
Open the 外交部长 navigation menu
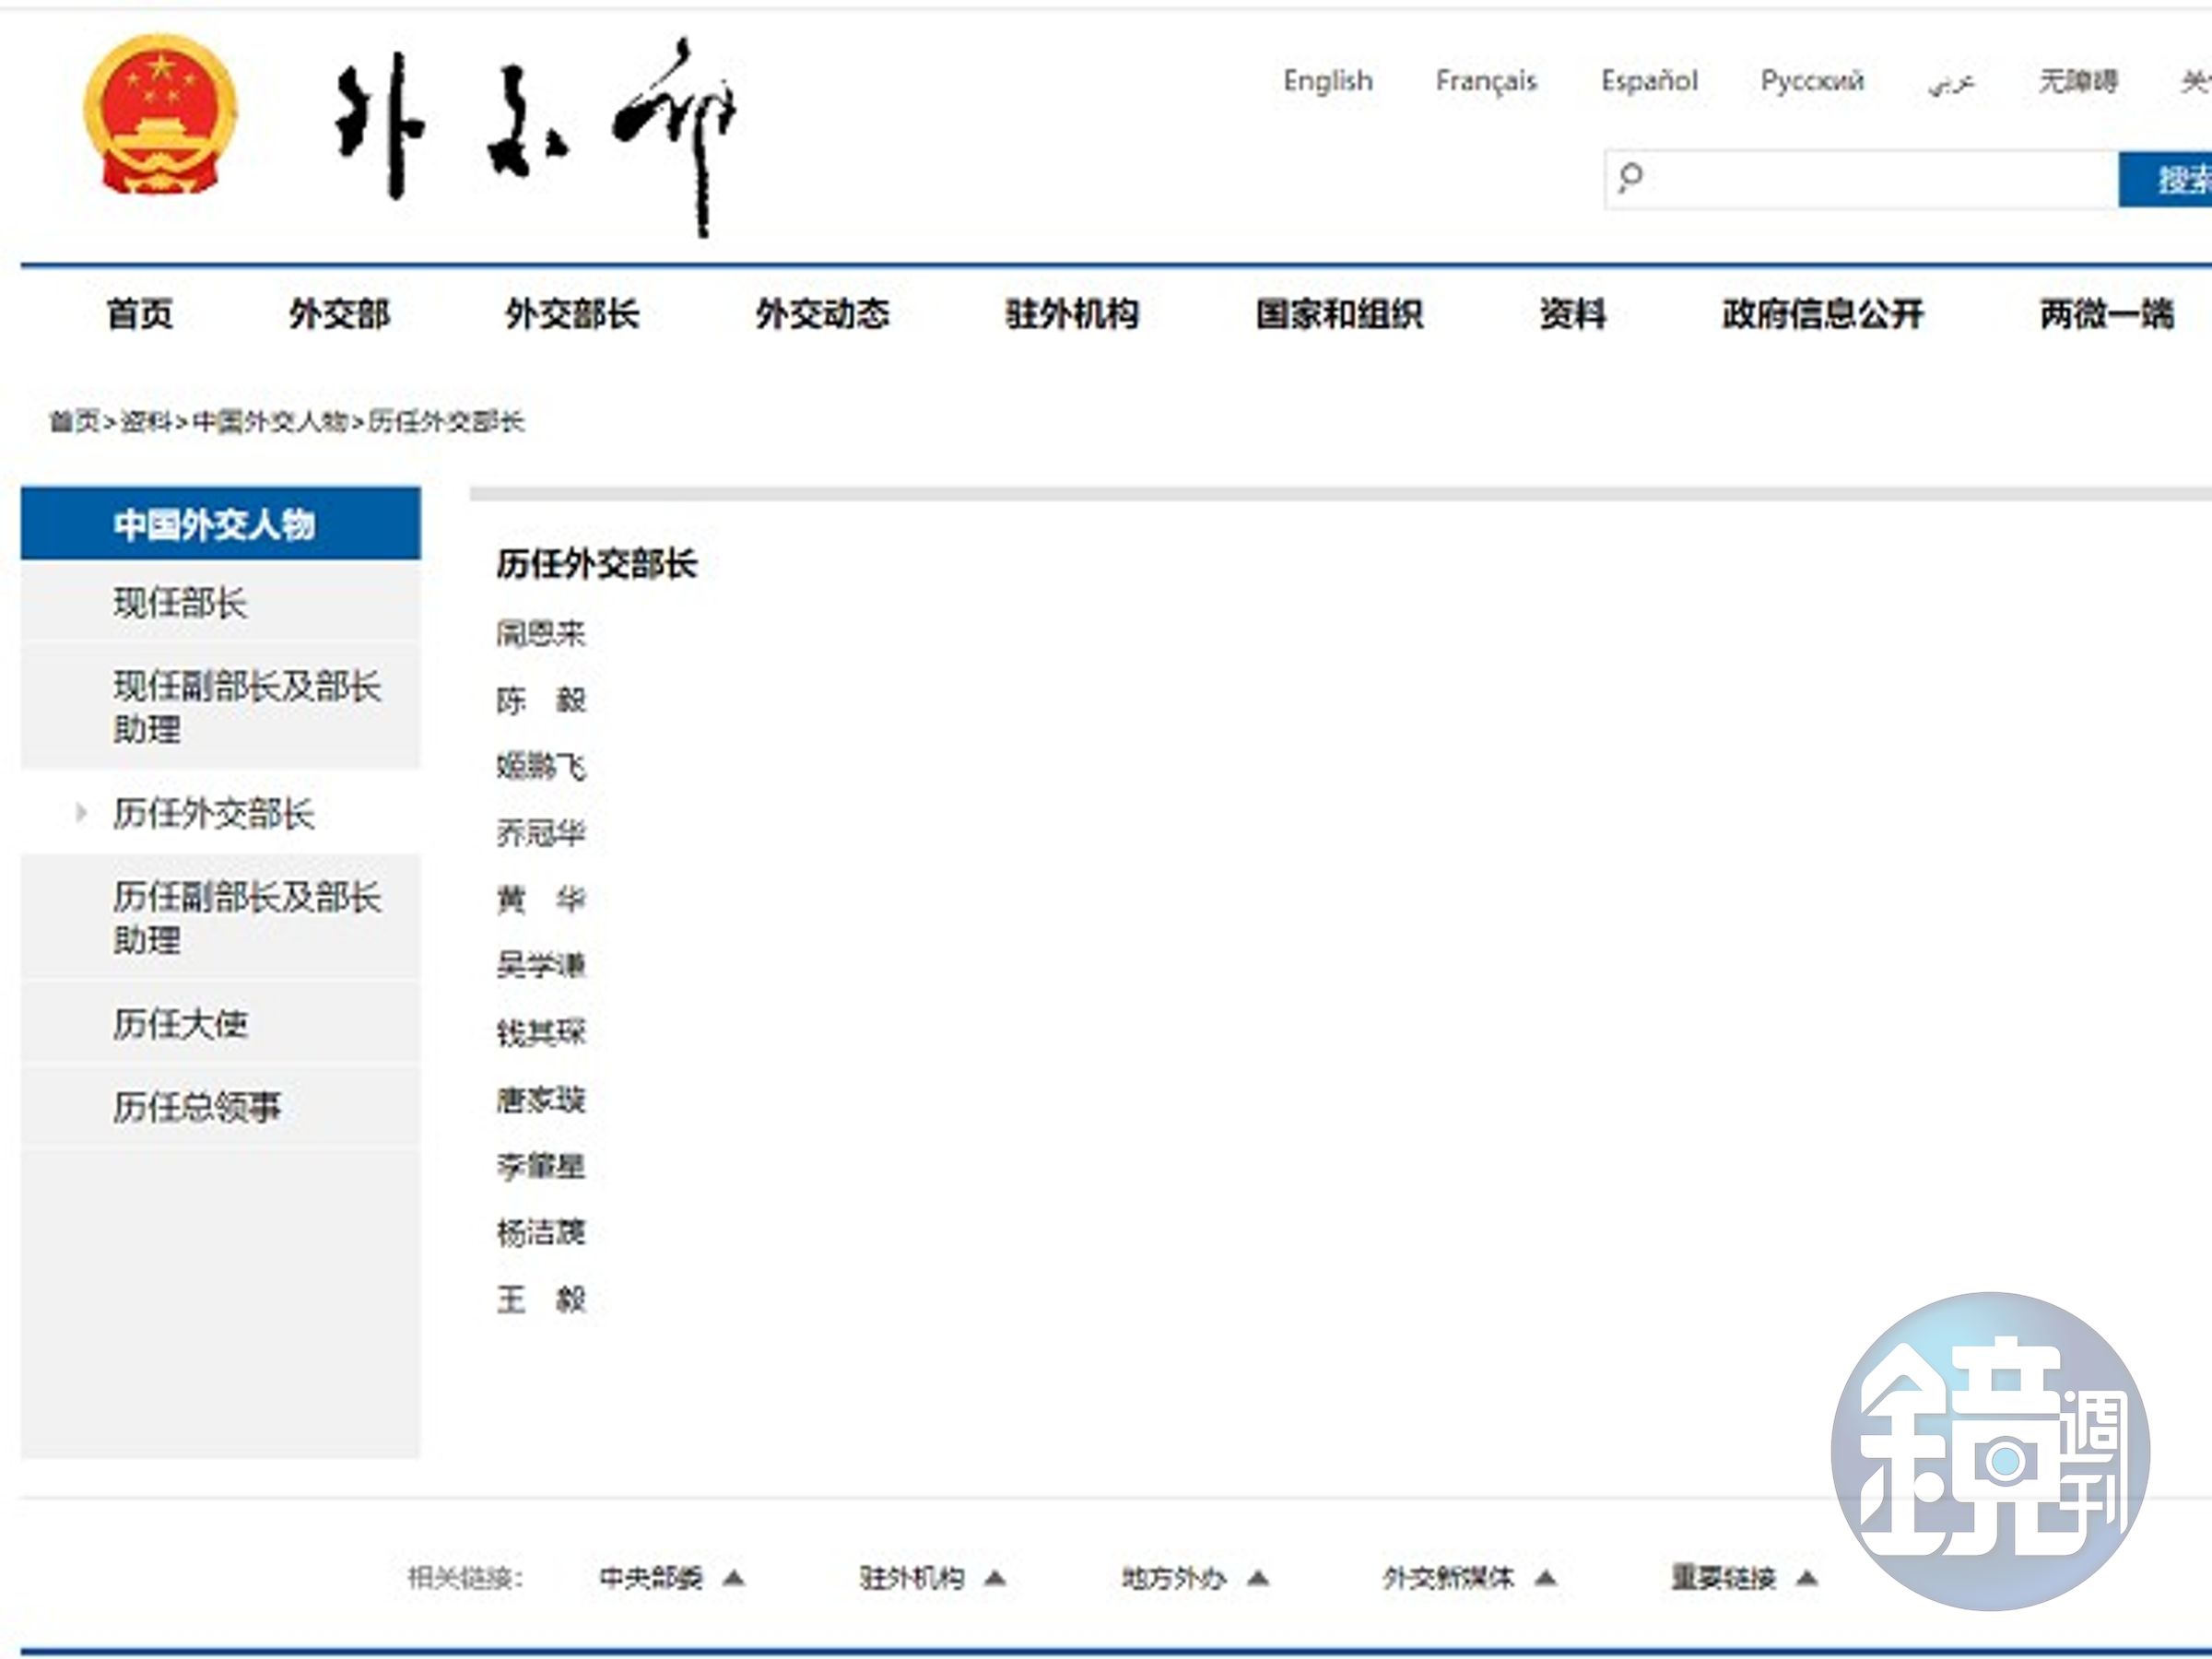(x=572, y=314)
